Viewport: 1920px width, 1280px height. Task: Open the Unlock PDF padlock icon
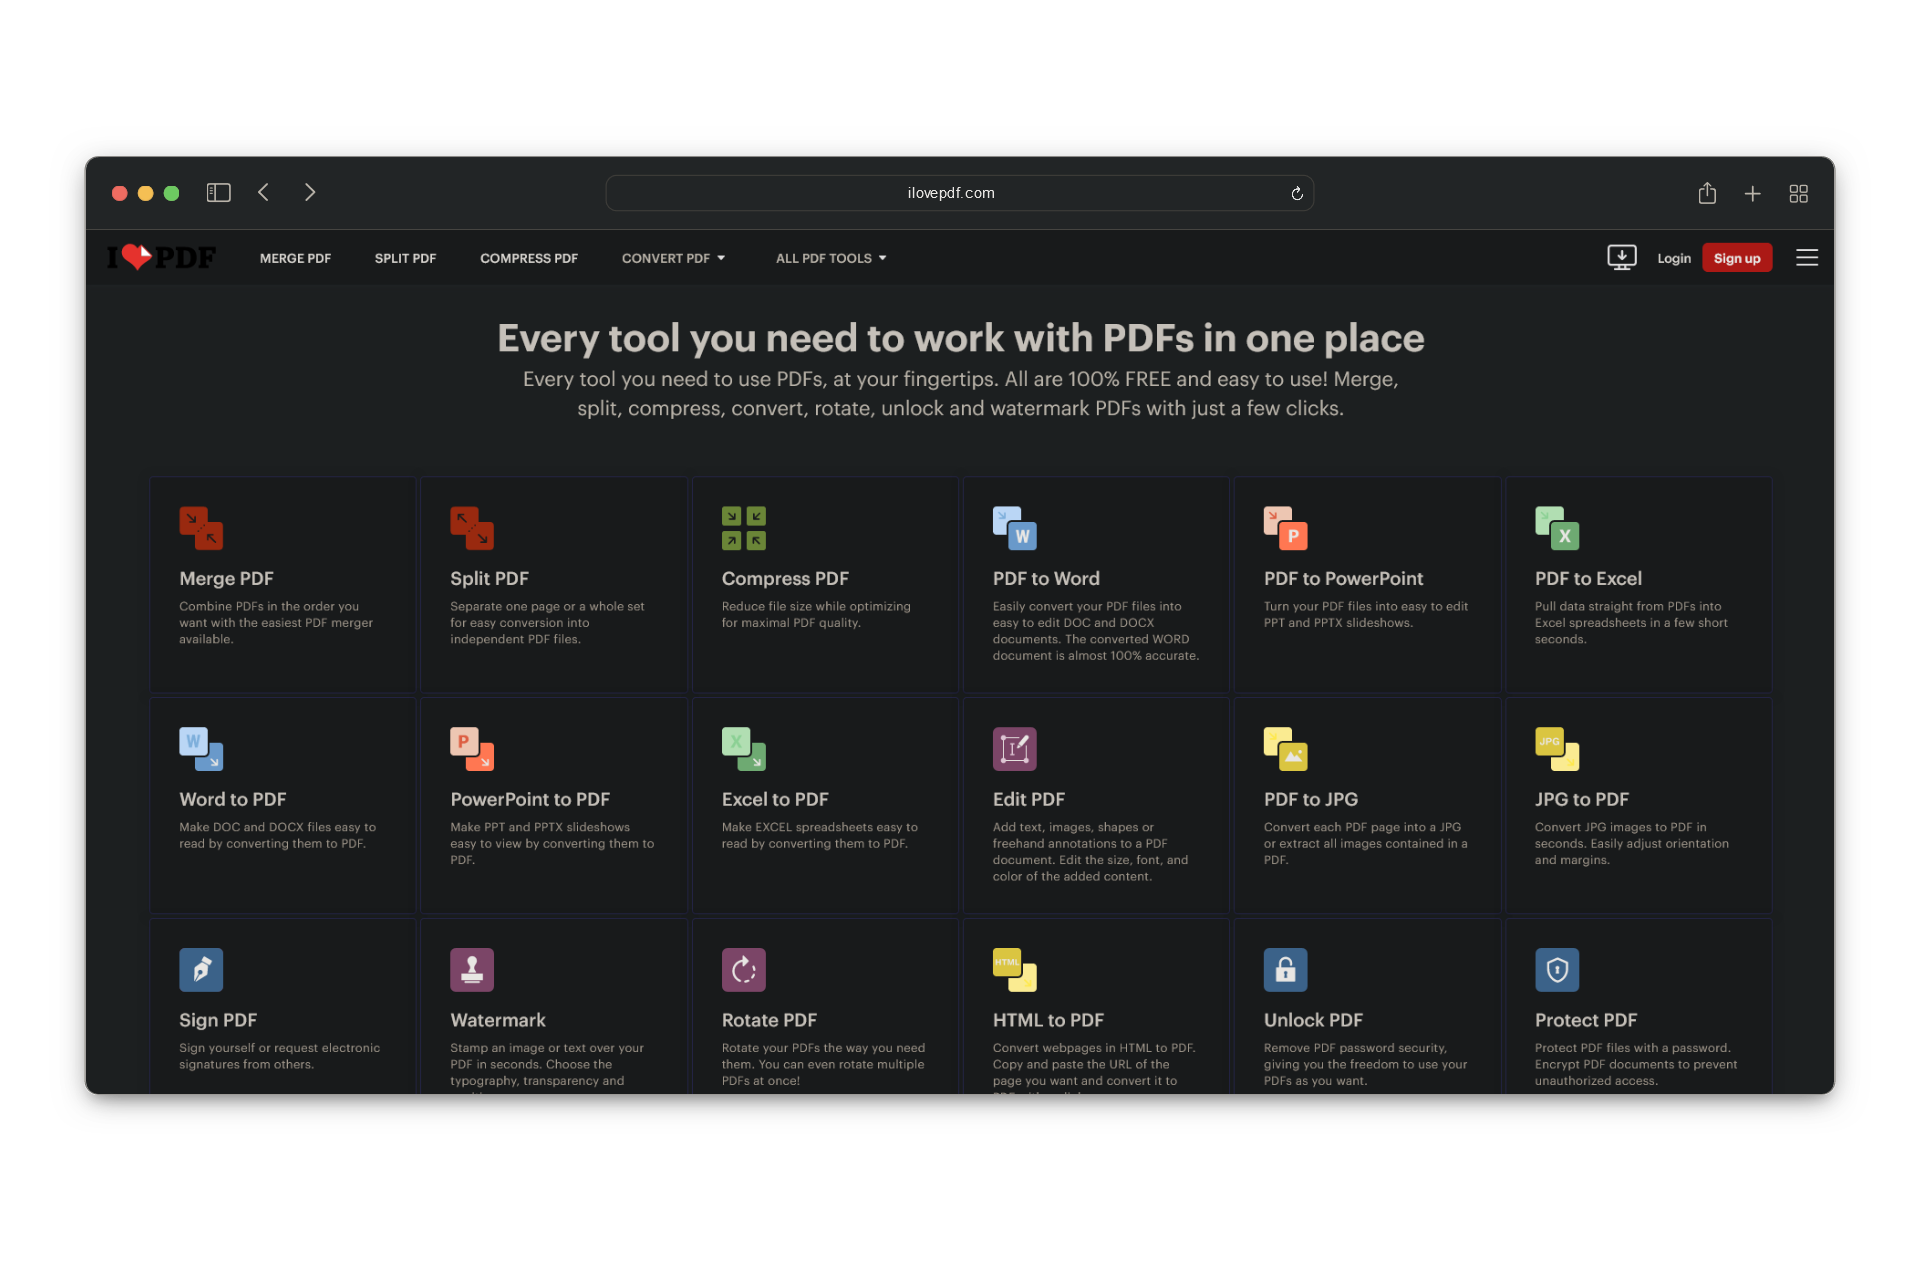pyautogui.click(x=1285, y=970)
